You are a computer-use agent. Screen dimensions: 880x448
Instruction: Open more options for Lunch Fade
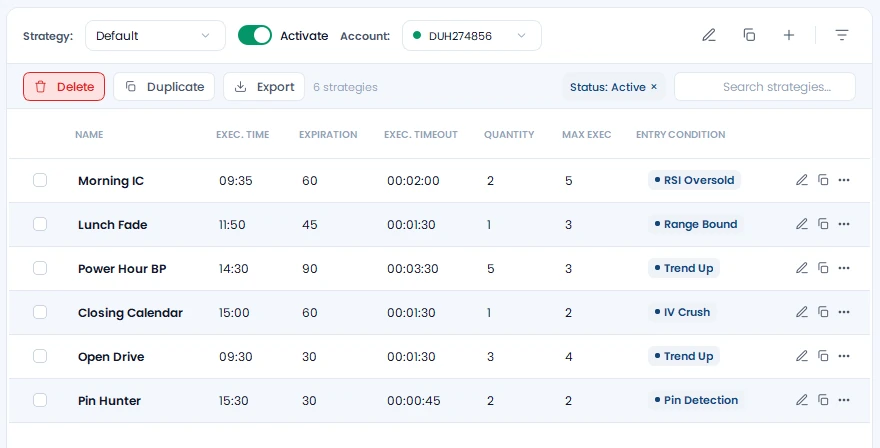click(x=844, y=224)
